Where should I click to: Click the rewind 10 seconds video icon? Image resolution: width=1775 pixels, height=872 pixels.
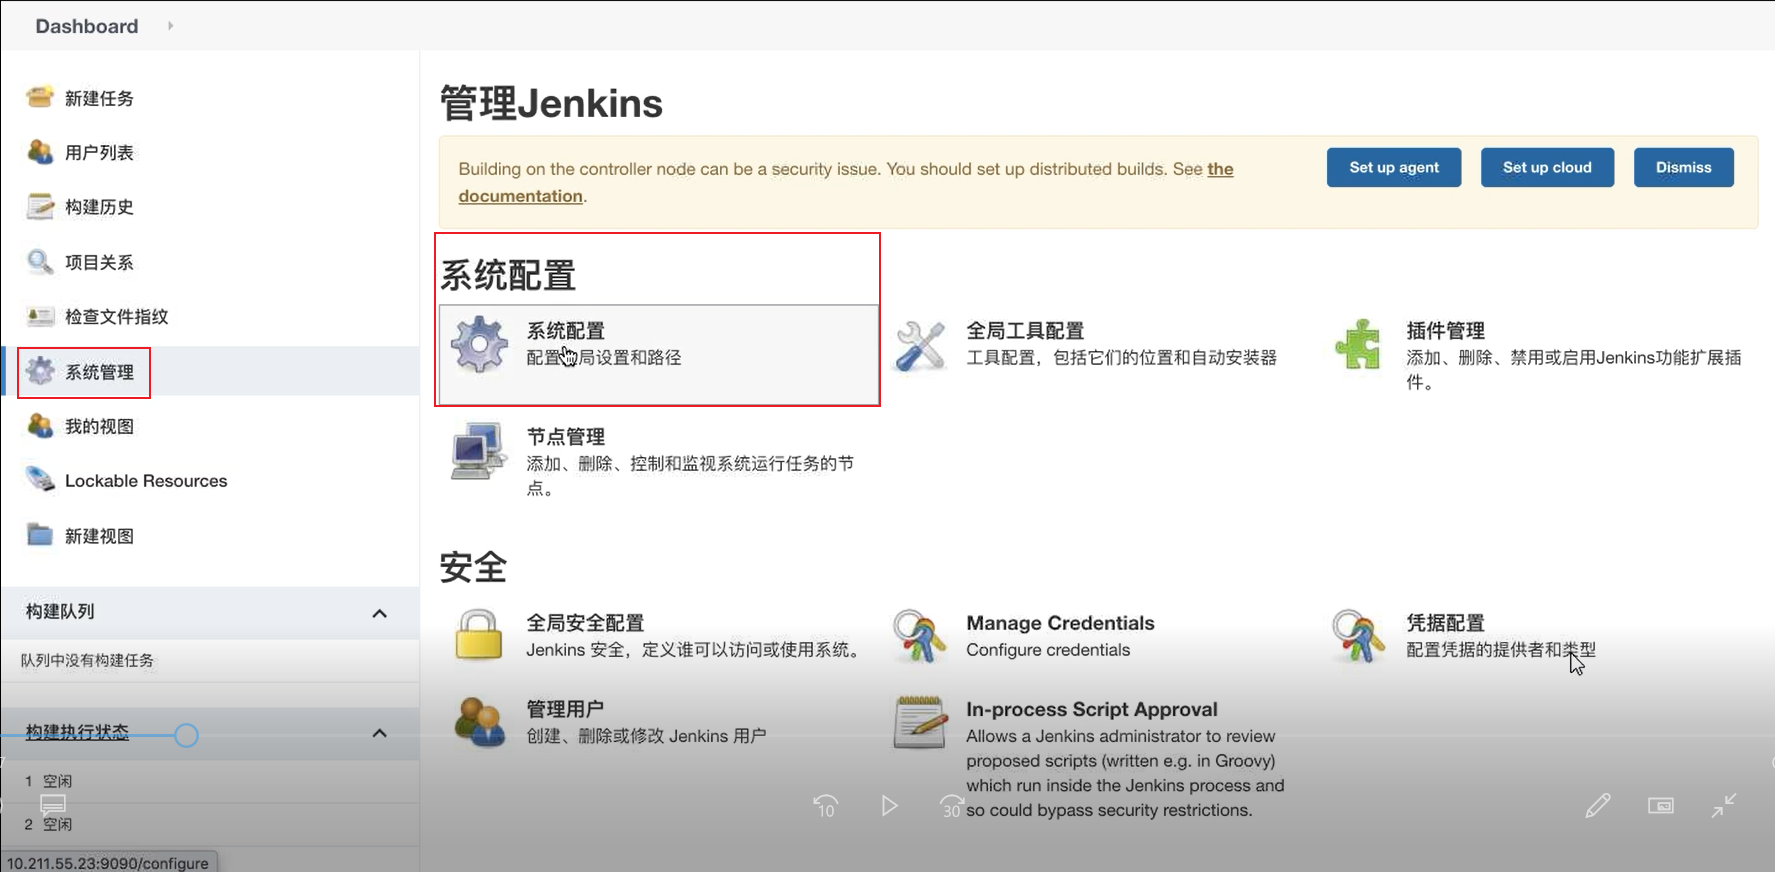tap(826, 806)
